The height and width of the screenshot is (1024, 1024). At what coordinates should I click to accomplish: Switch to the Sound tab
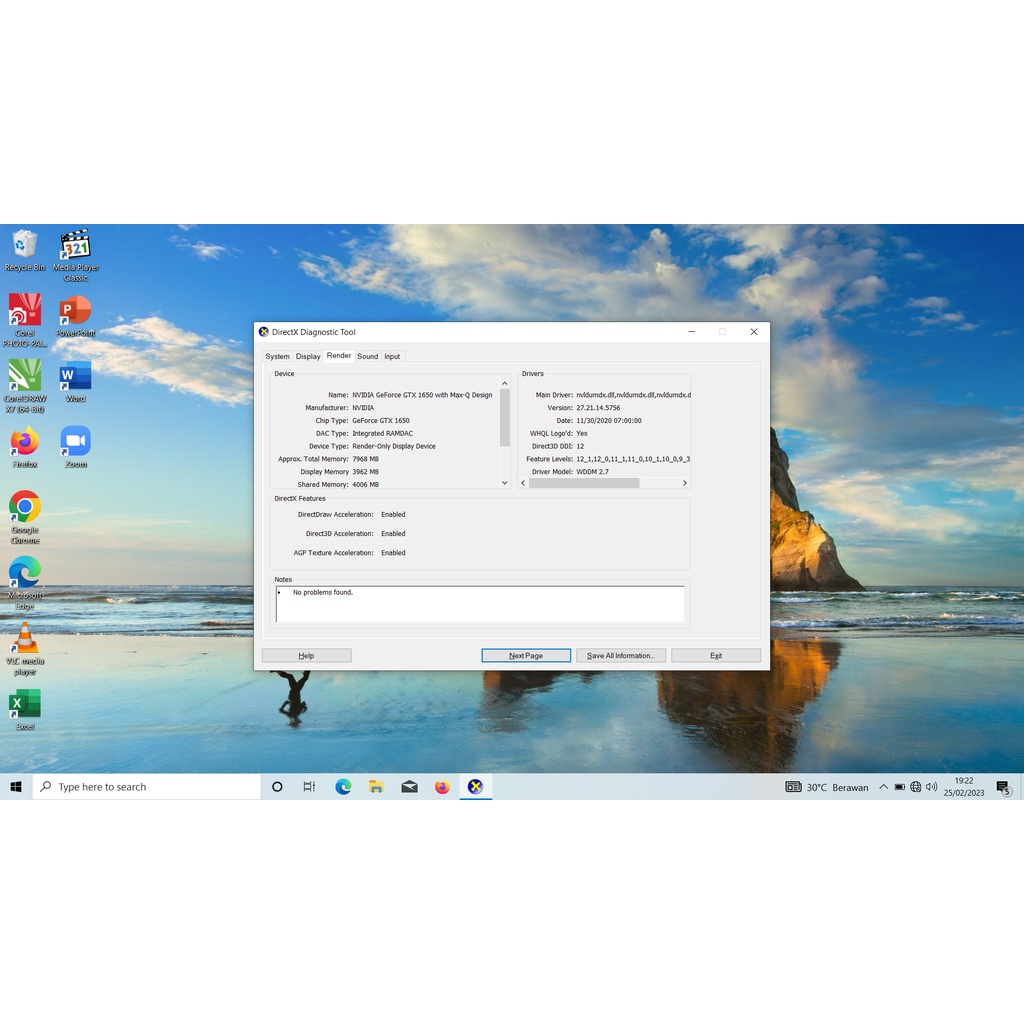point(367,357)
